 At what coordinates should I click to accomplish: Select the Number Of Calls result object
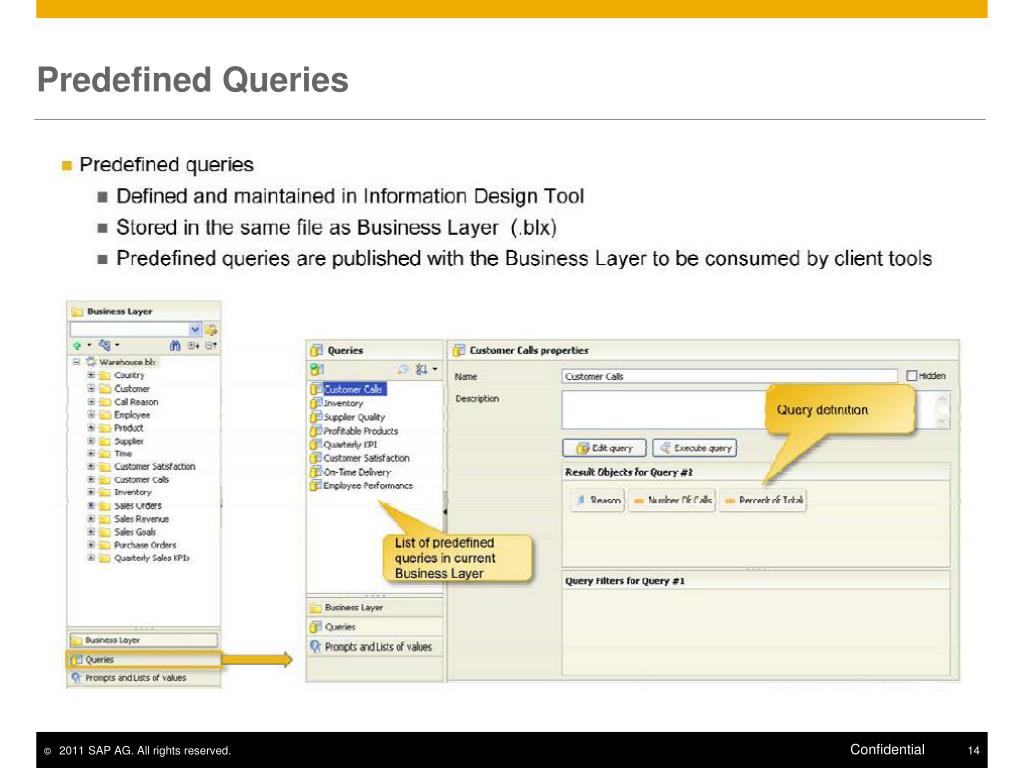pos(672,500)
